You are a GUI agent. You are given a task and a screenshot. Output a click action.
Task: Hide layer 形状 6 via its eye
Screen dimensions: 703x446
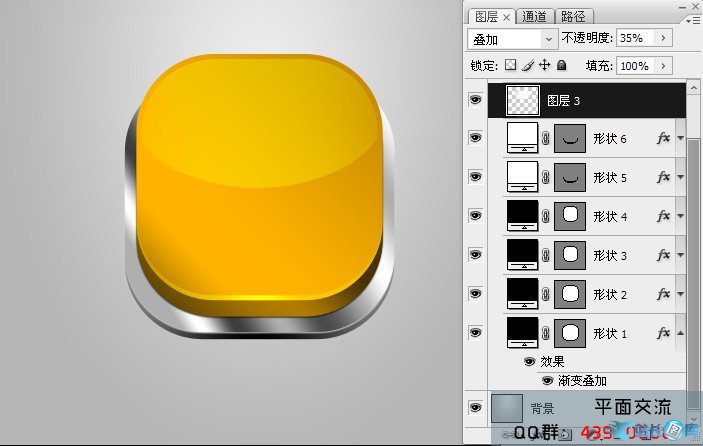point(475,137)
